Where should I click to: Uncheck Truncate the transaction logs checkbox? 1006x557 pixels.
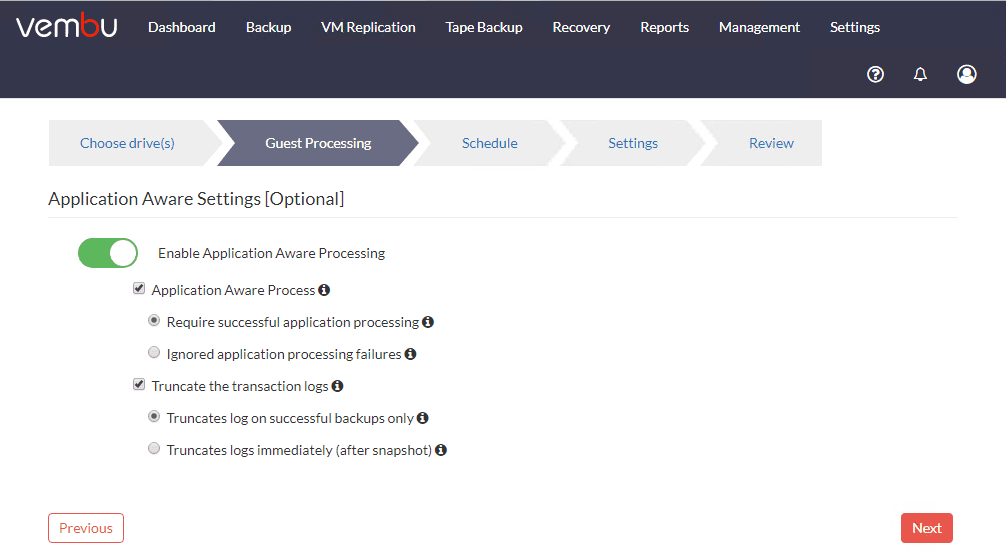pyautogui.click(x=139, y=385)
